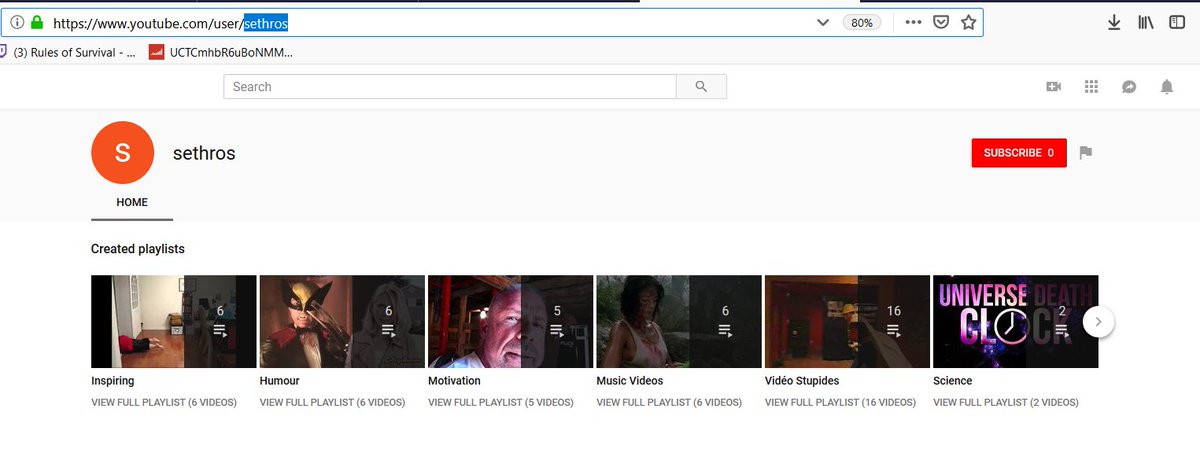Open the URL history dropdown arrow
Screen dimensions: 1200x475
[823, 22]
